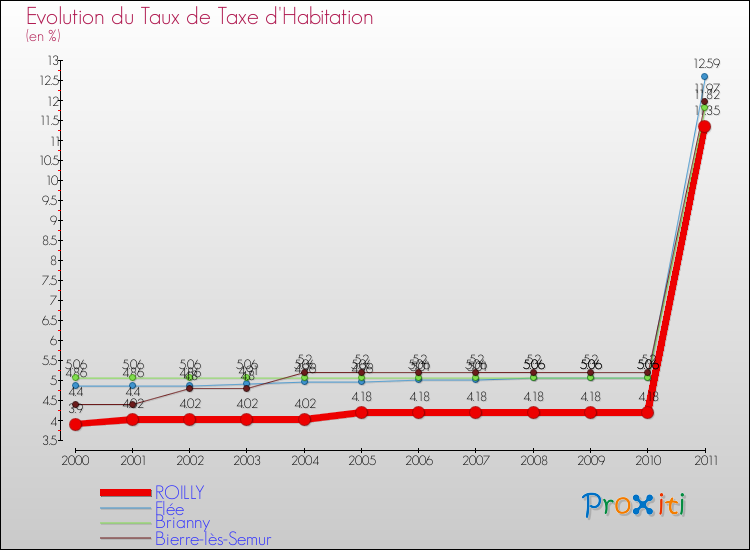Click the ROILLY red data point for 2009
The image size is (750, 550).
coord(590,412)
